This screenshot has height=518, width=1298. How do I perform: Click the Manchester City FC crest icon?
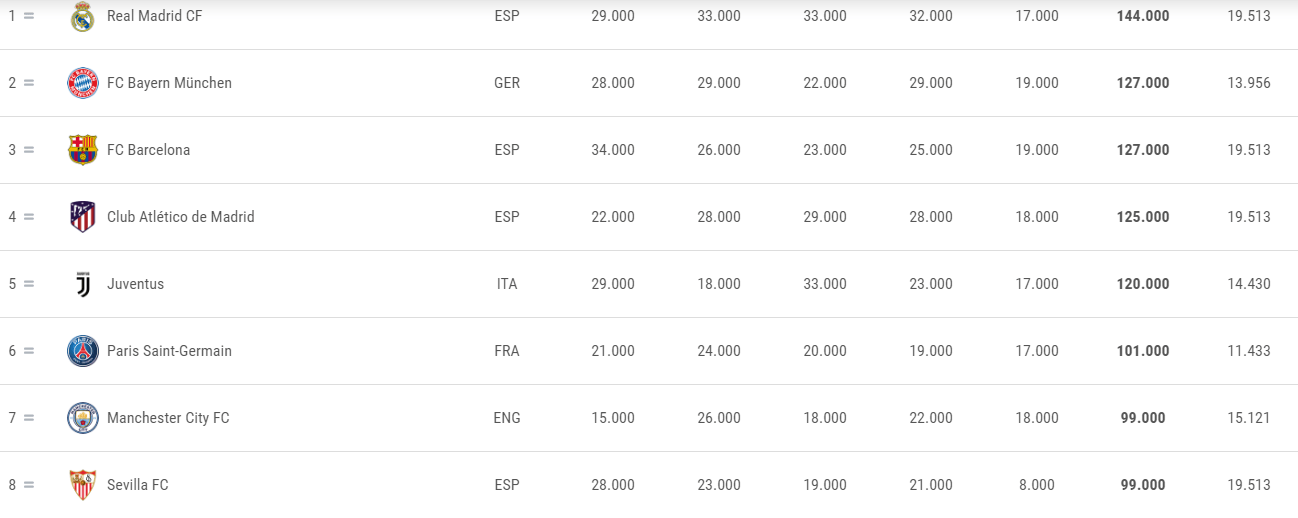pyautogui.click(x=82, y=418)
